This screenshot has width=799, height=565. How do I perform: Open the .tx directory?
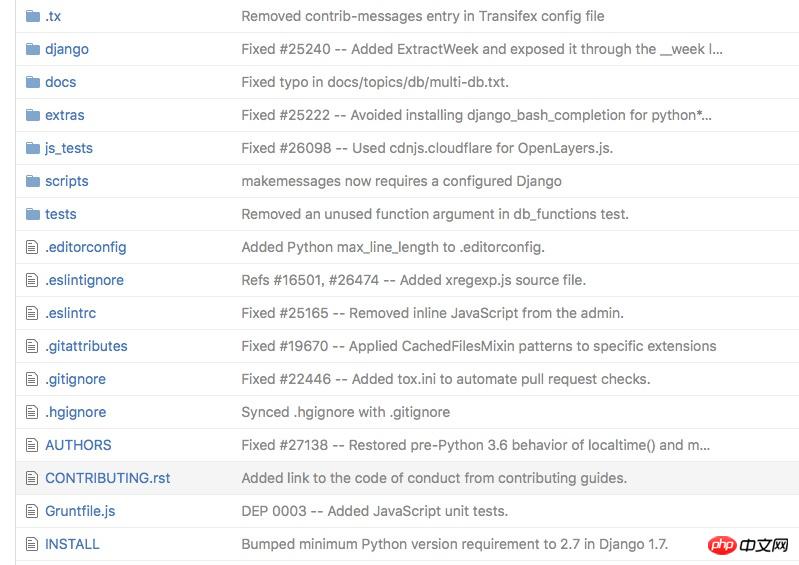coord(53,16)
